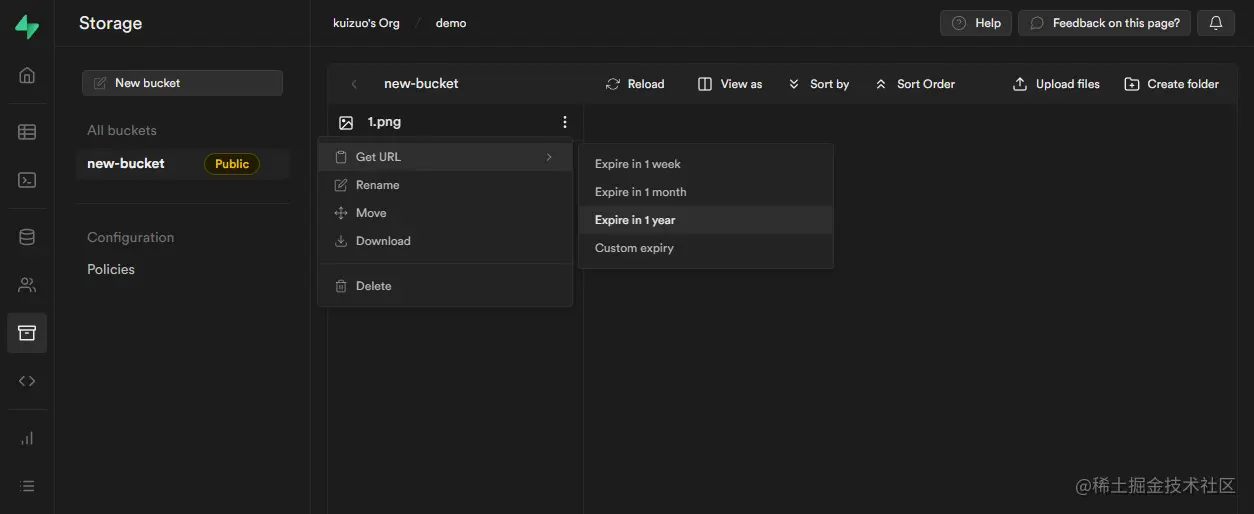Toggle the Sort Order control
The image size is (1254, 514).
point(914,84)
